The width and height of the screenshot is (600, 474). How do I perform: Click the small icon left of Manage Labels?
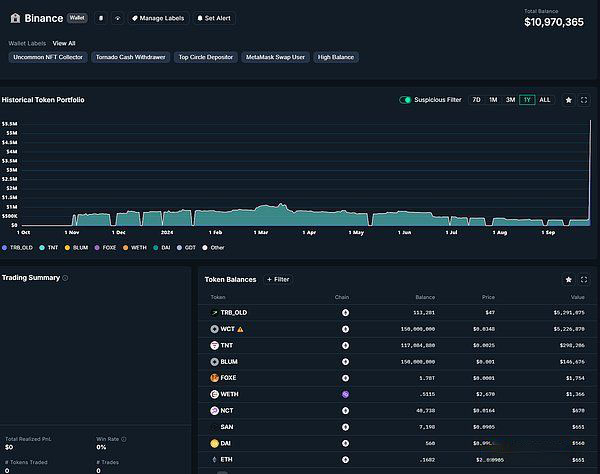pyautogui.click(x=118, y=18)
